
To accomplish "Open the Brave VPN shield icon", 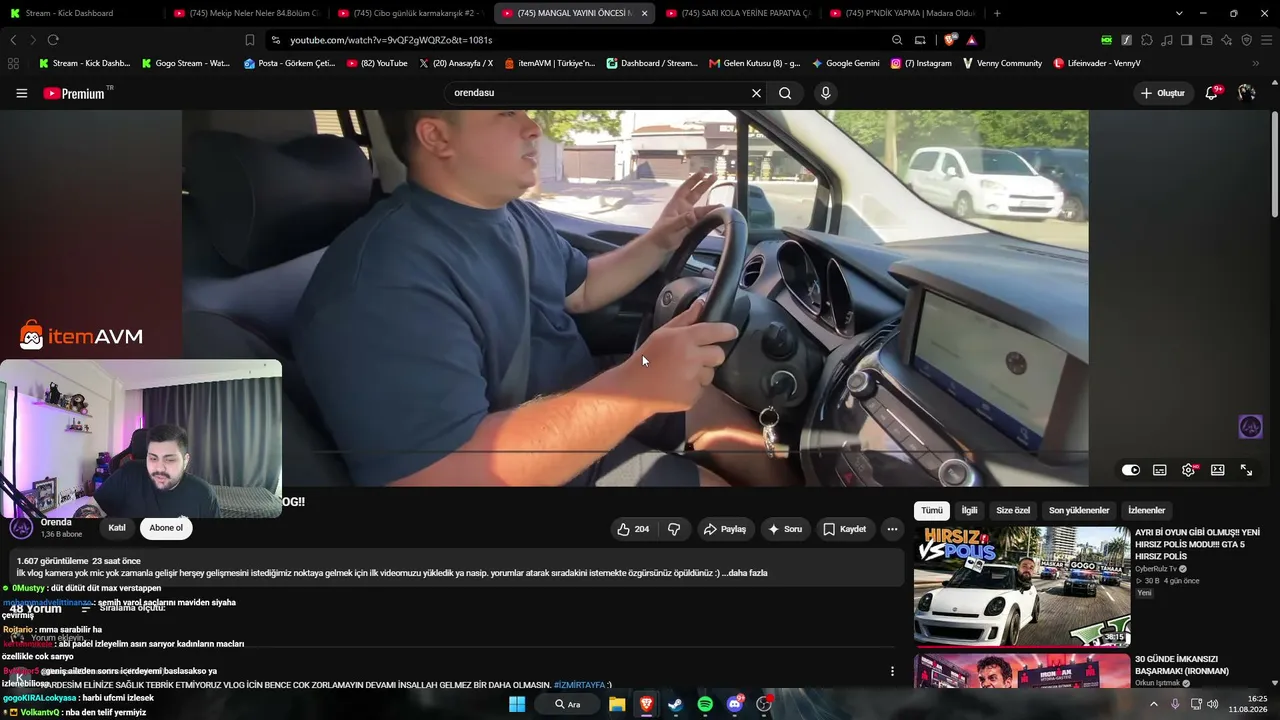I will (1246, 40).
